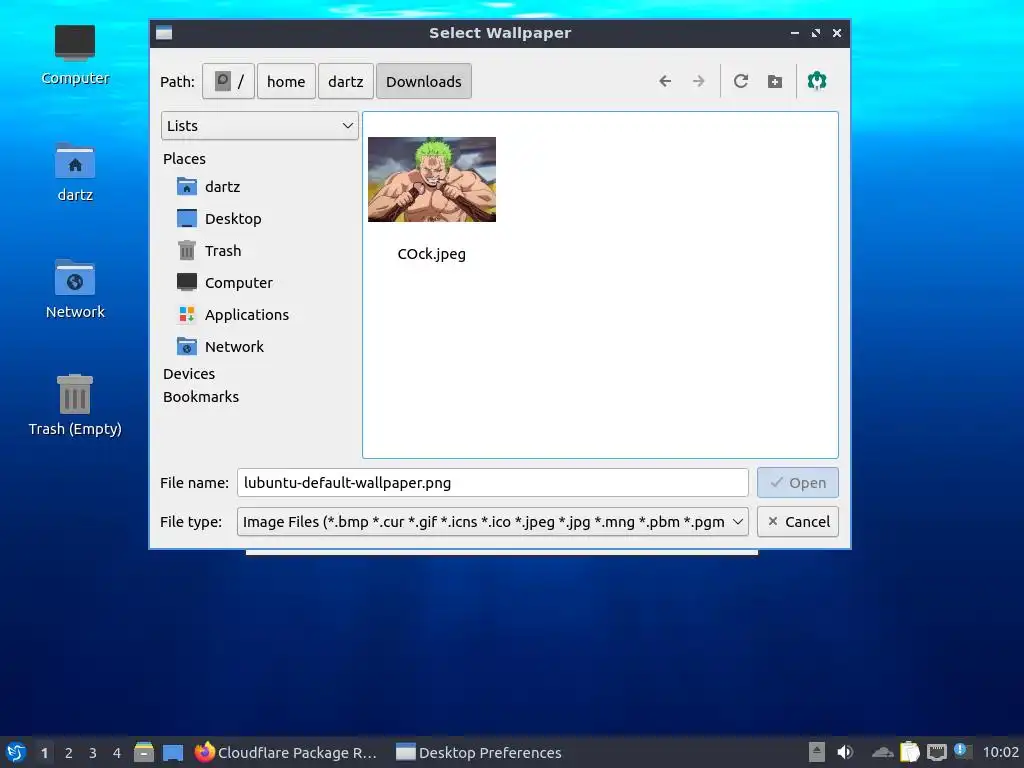Viewport: 1024px width, 768px height.
Task: Open the Lists side pane dropdown
Action: [260, 125]
